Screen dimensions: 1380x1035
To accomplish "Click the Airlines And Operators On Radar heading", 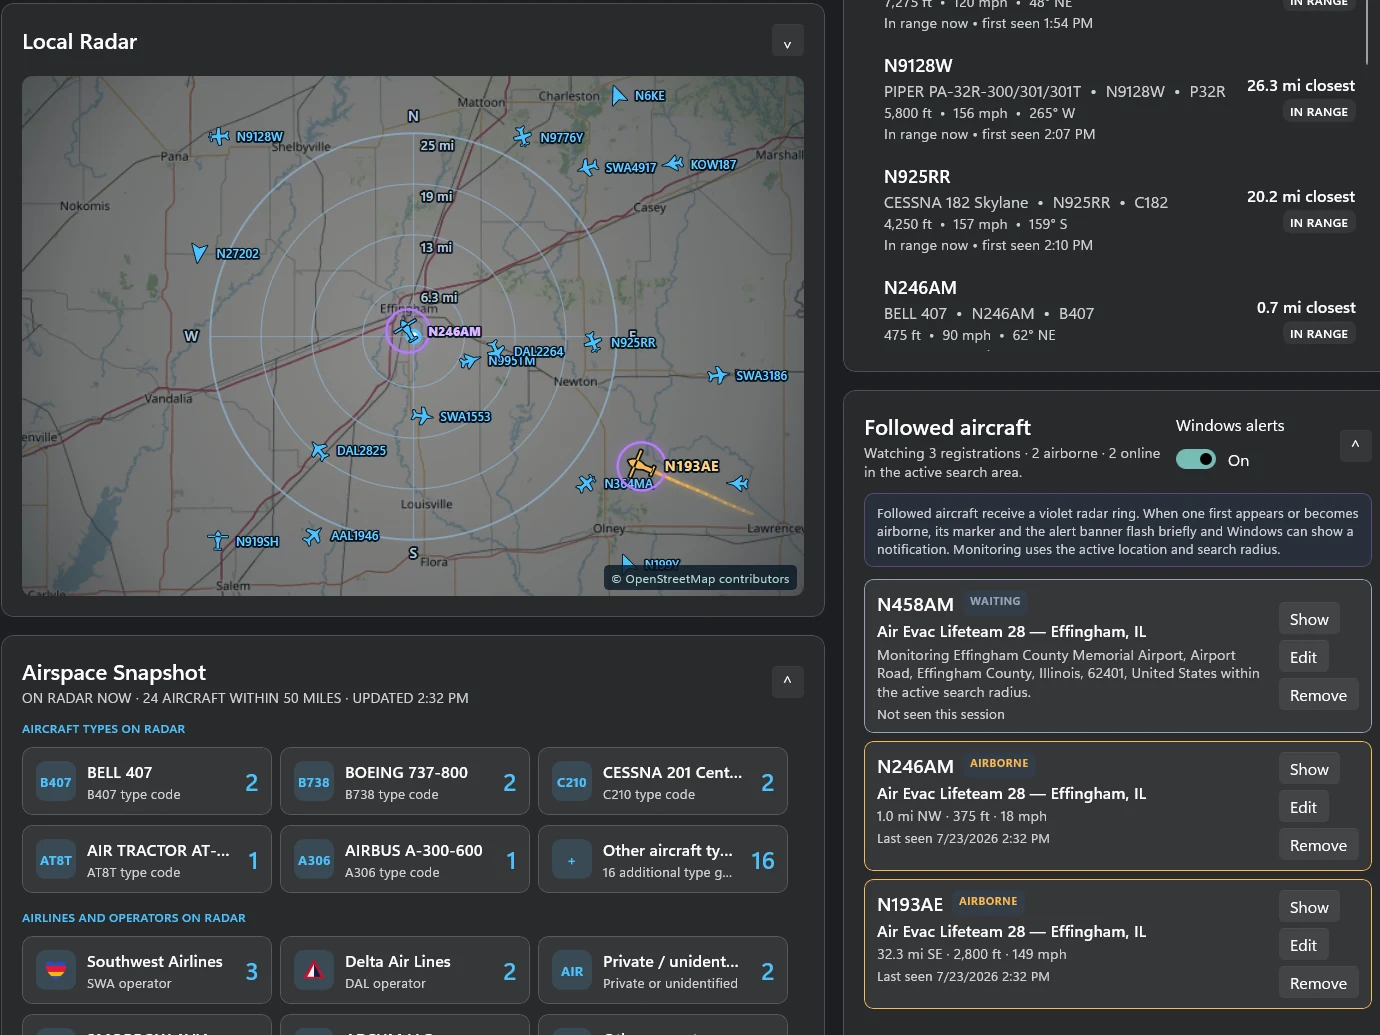I will [x=134, y=918].
